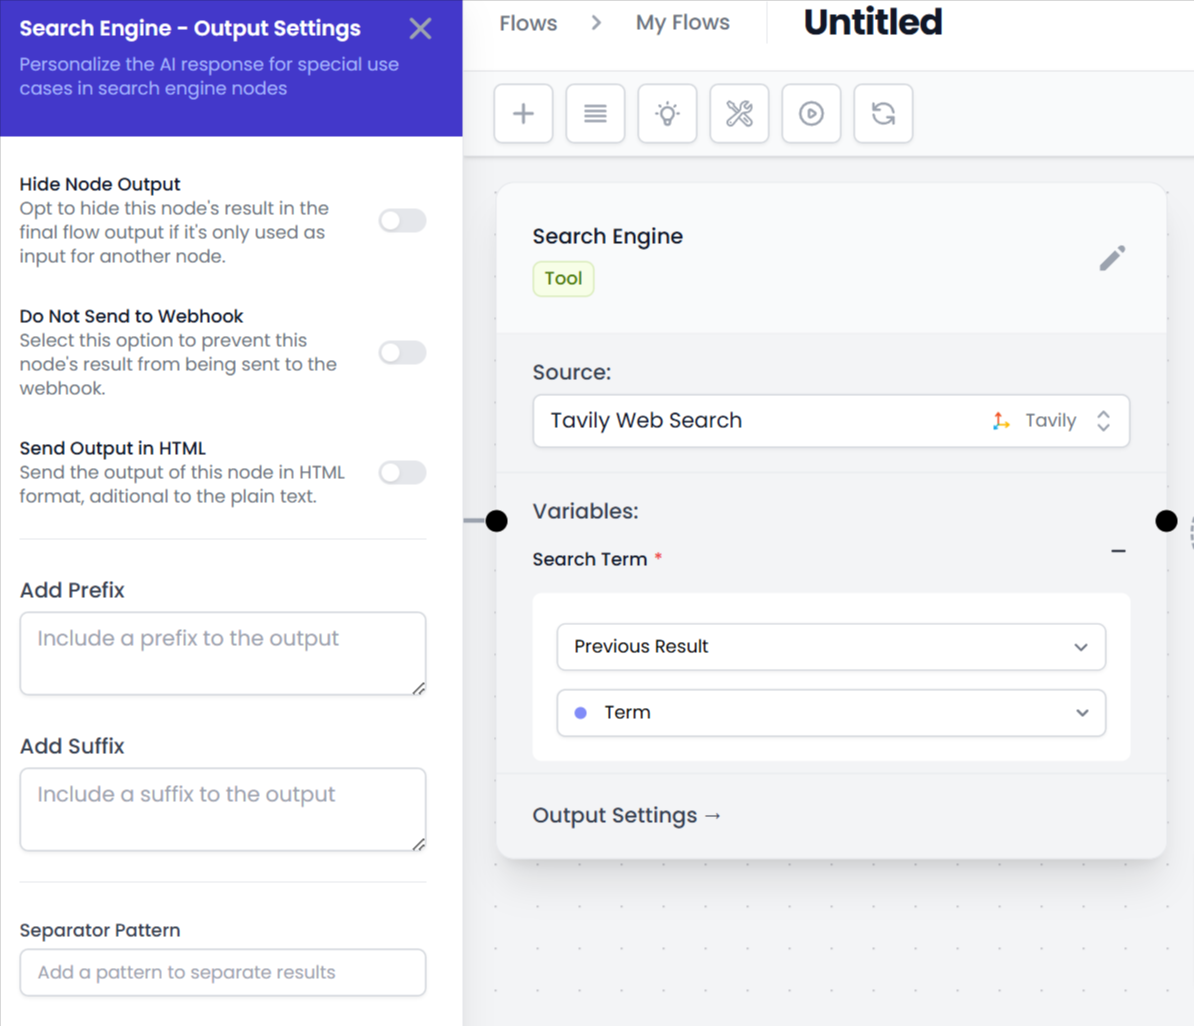The image size is (1194, 1026).
Task: Turn on Send Output in HTML
Action: coord(402,473)
